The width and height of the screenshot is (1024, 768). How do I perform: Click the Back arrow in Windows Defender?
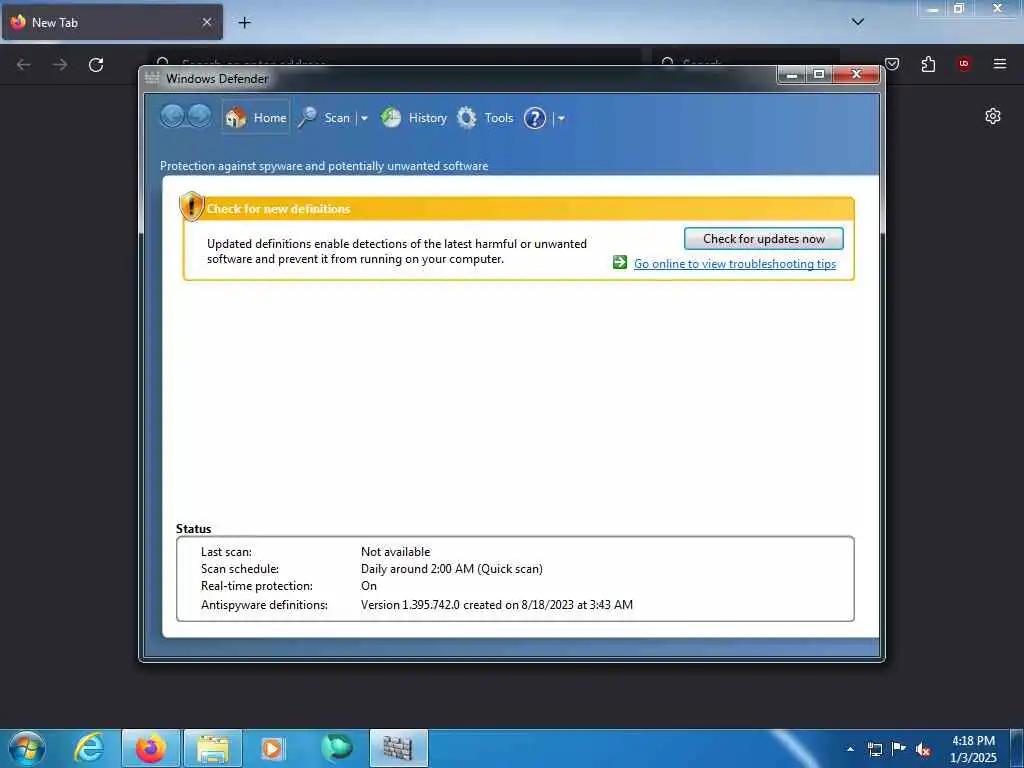click(x=172, y=117)
